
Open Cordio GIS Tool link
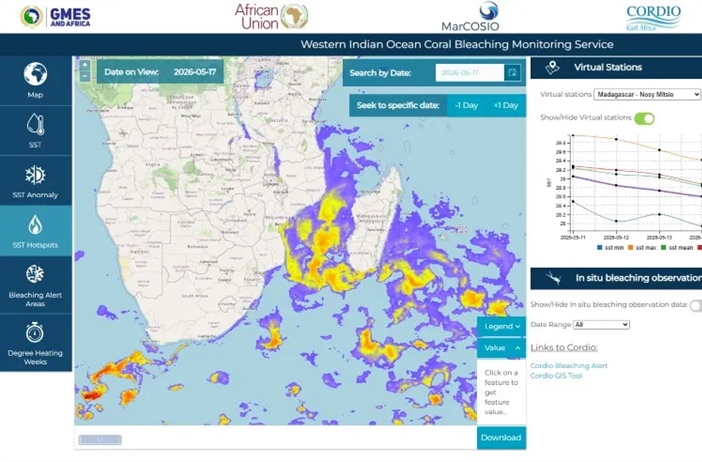pos(556,376)
